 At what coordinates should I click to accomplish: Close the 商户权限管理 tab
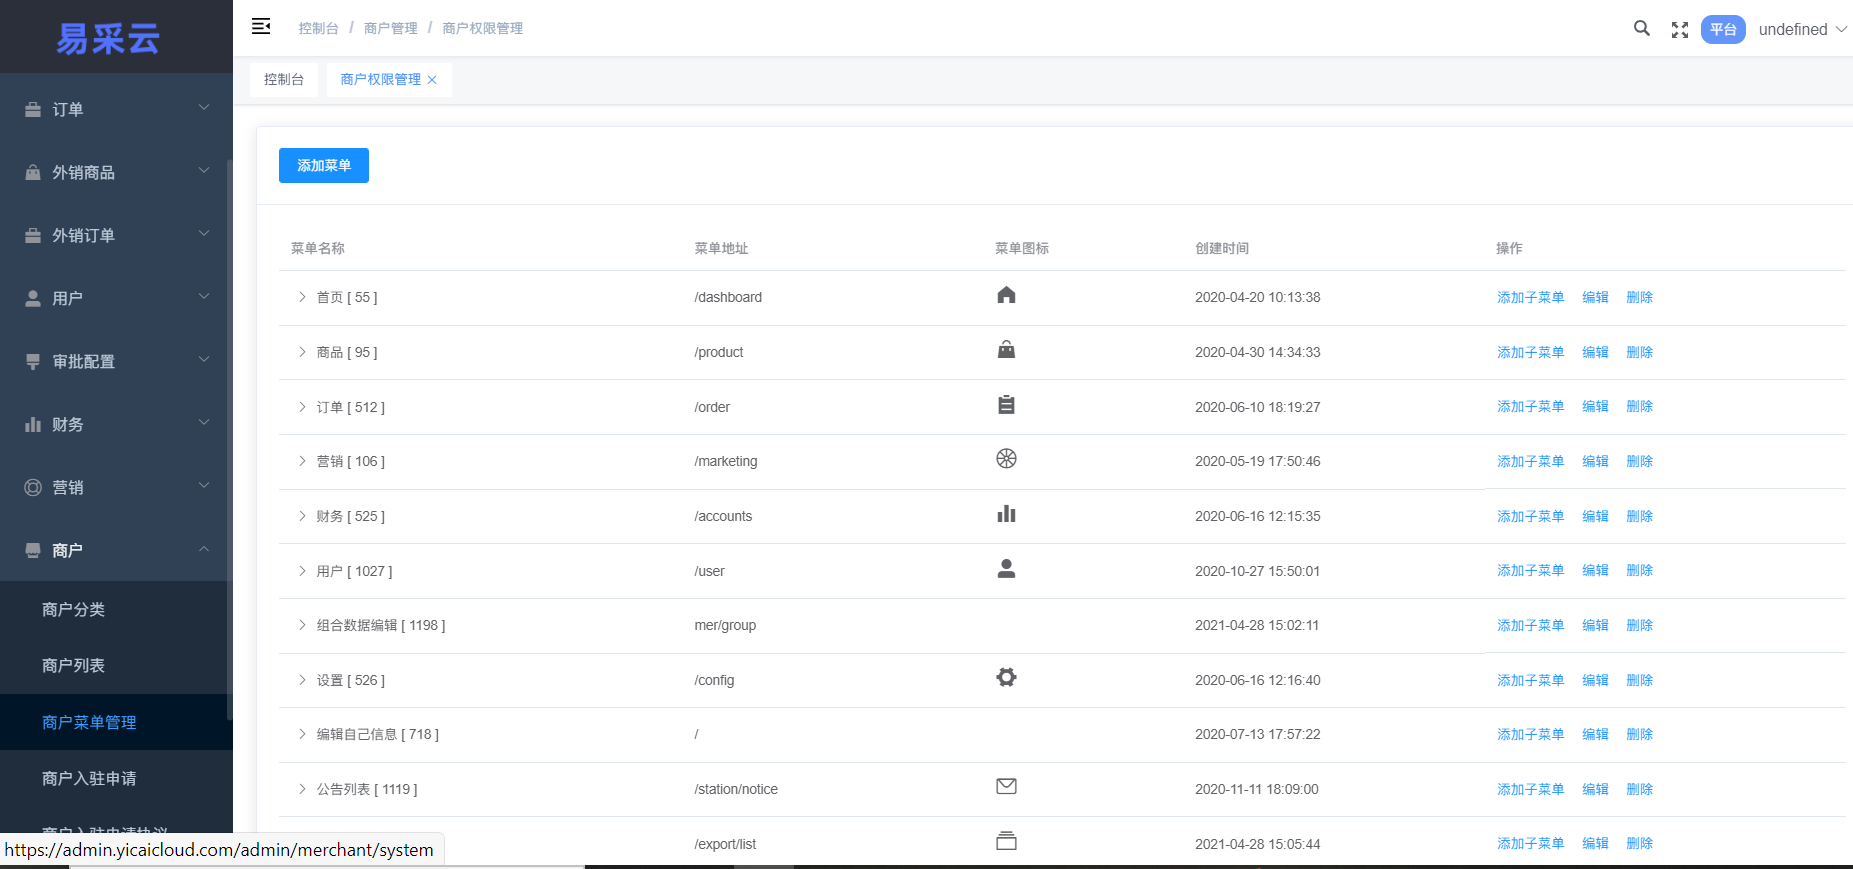pyautogui.click(x=432, y=80)
